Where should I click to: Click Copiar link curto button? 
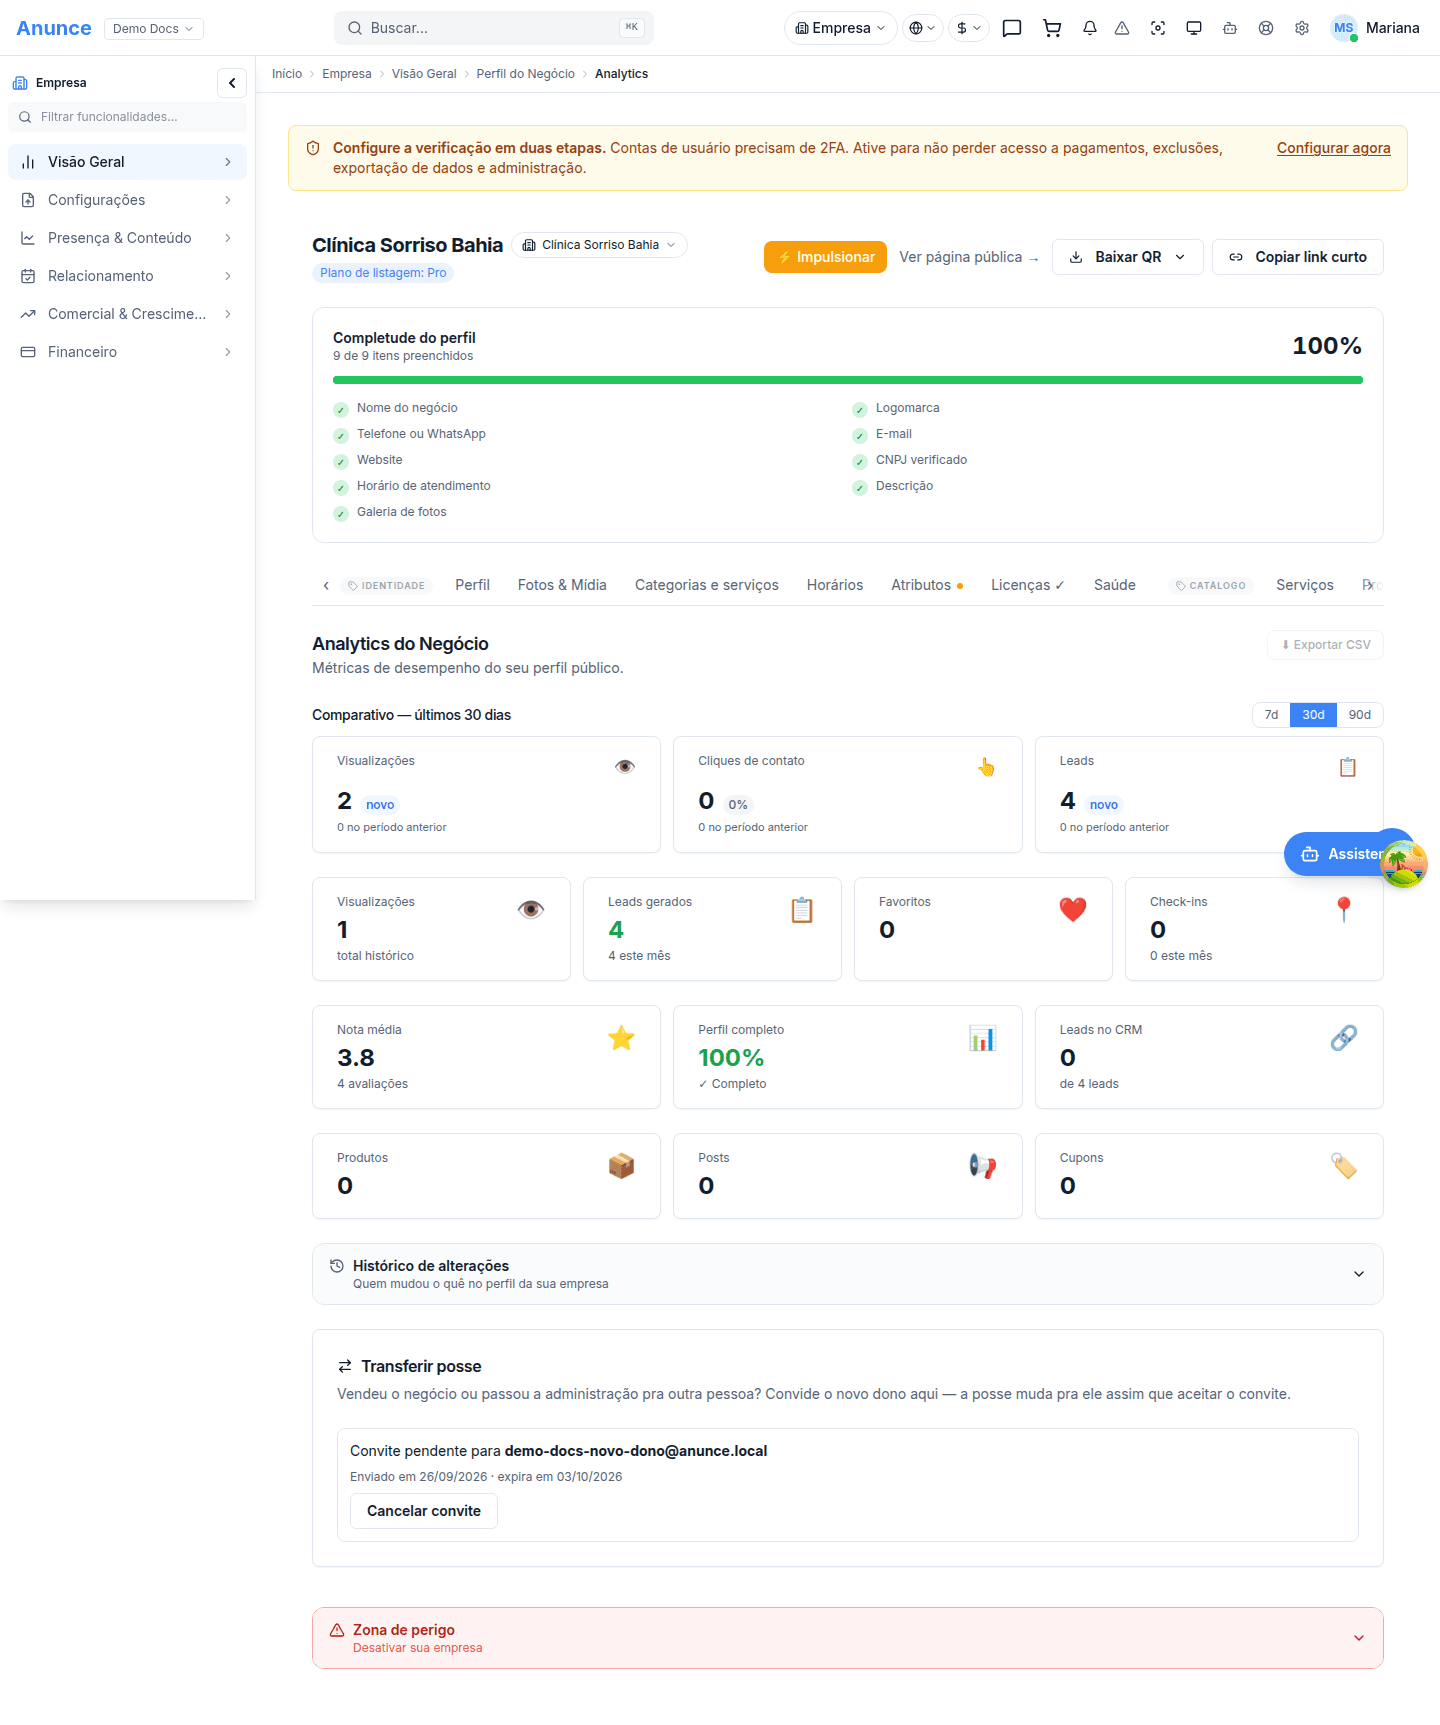click(x=1297, y=257)
